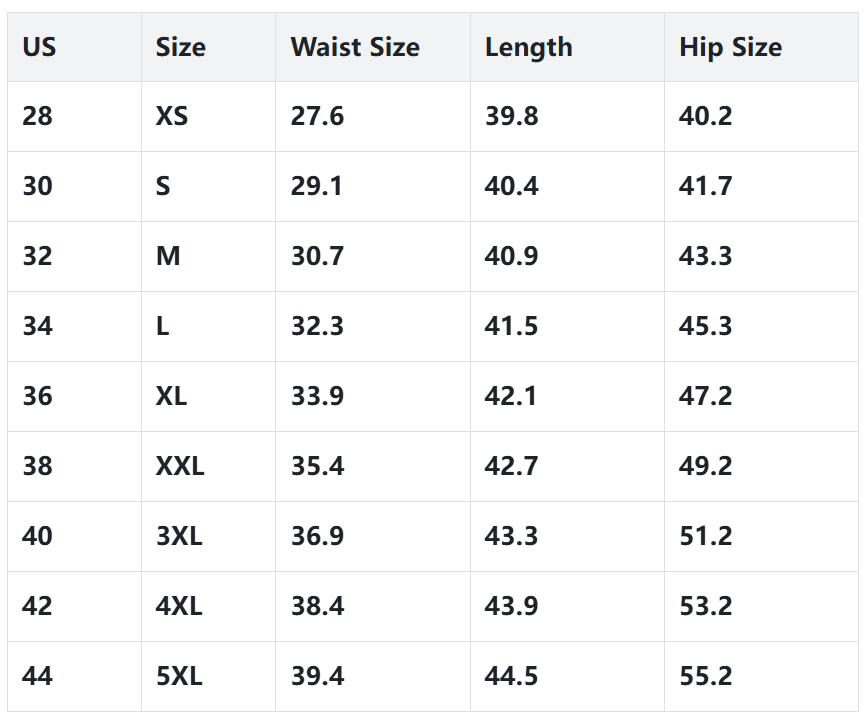Image resolution: width=867 pixels, height=724 pixels.
Task: Click the 3XL size cell
Action: [179, 537]
